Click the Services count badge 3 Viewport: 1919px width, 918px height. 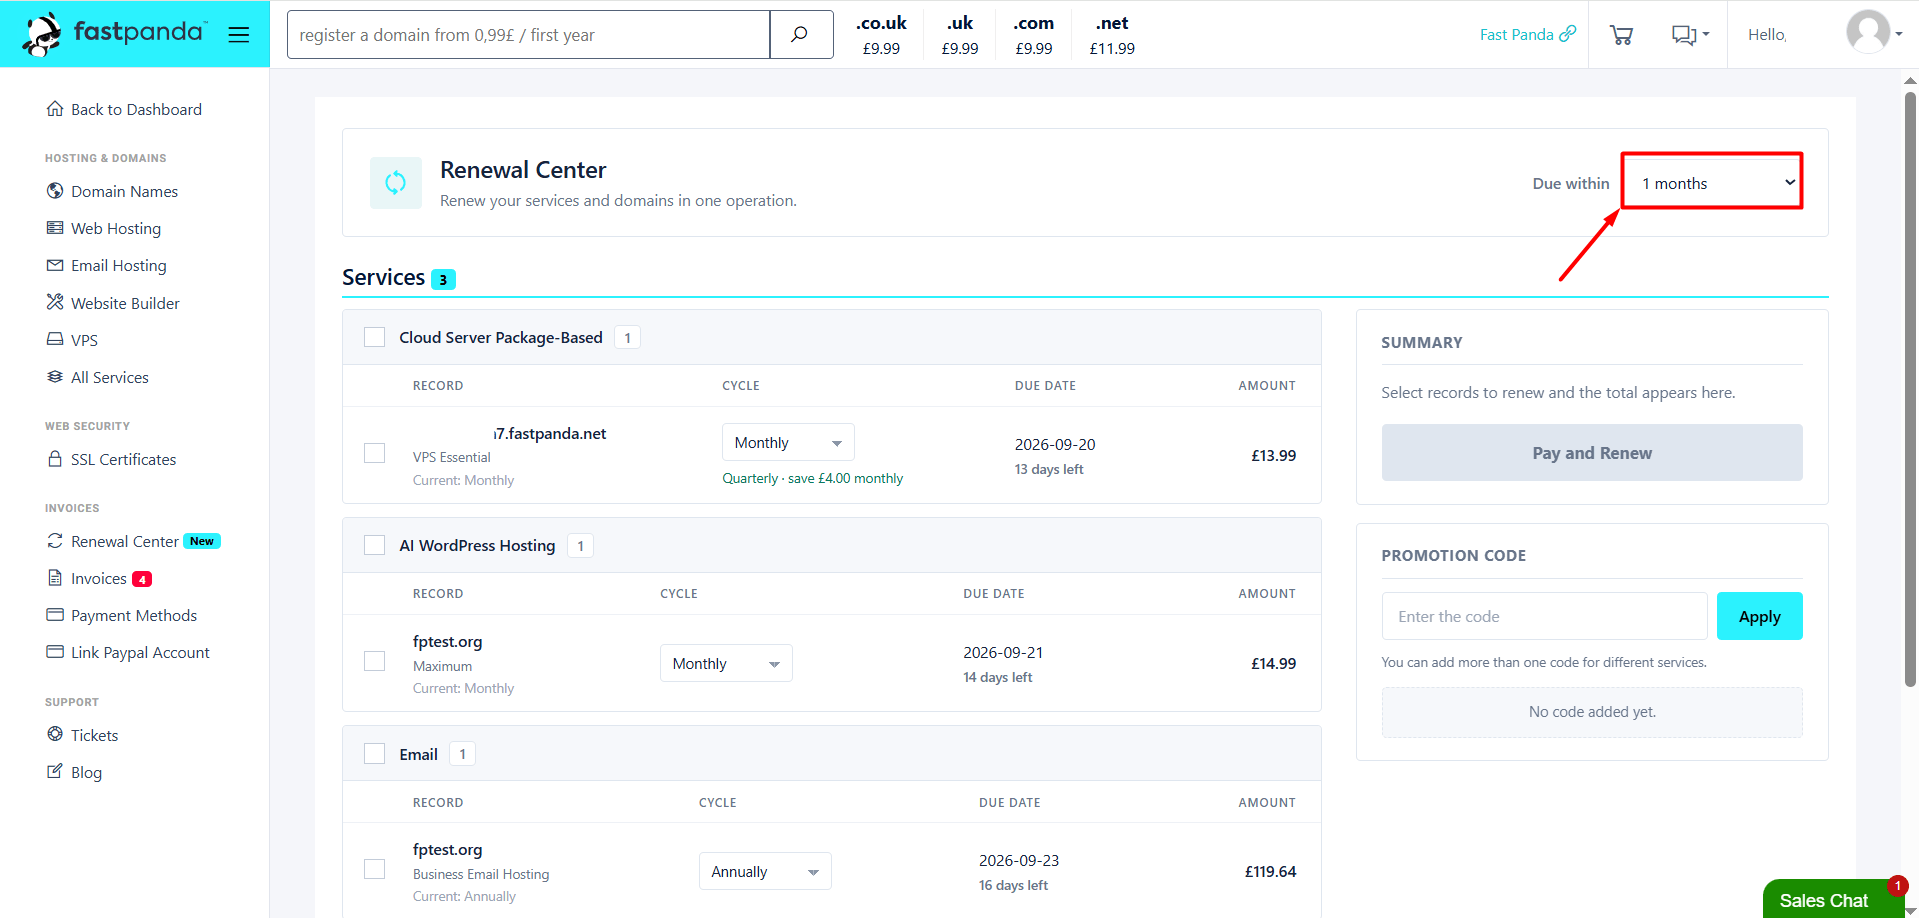(443, 279)
